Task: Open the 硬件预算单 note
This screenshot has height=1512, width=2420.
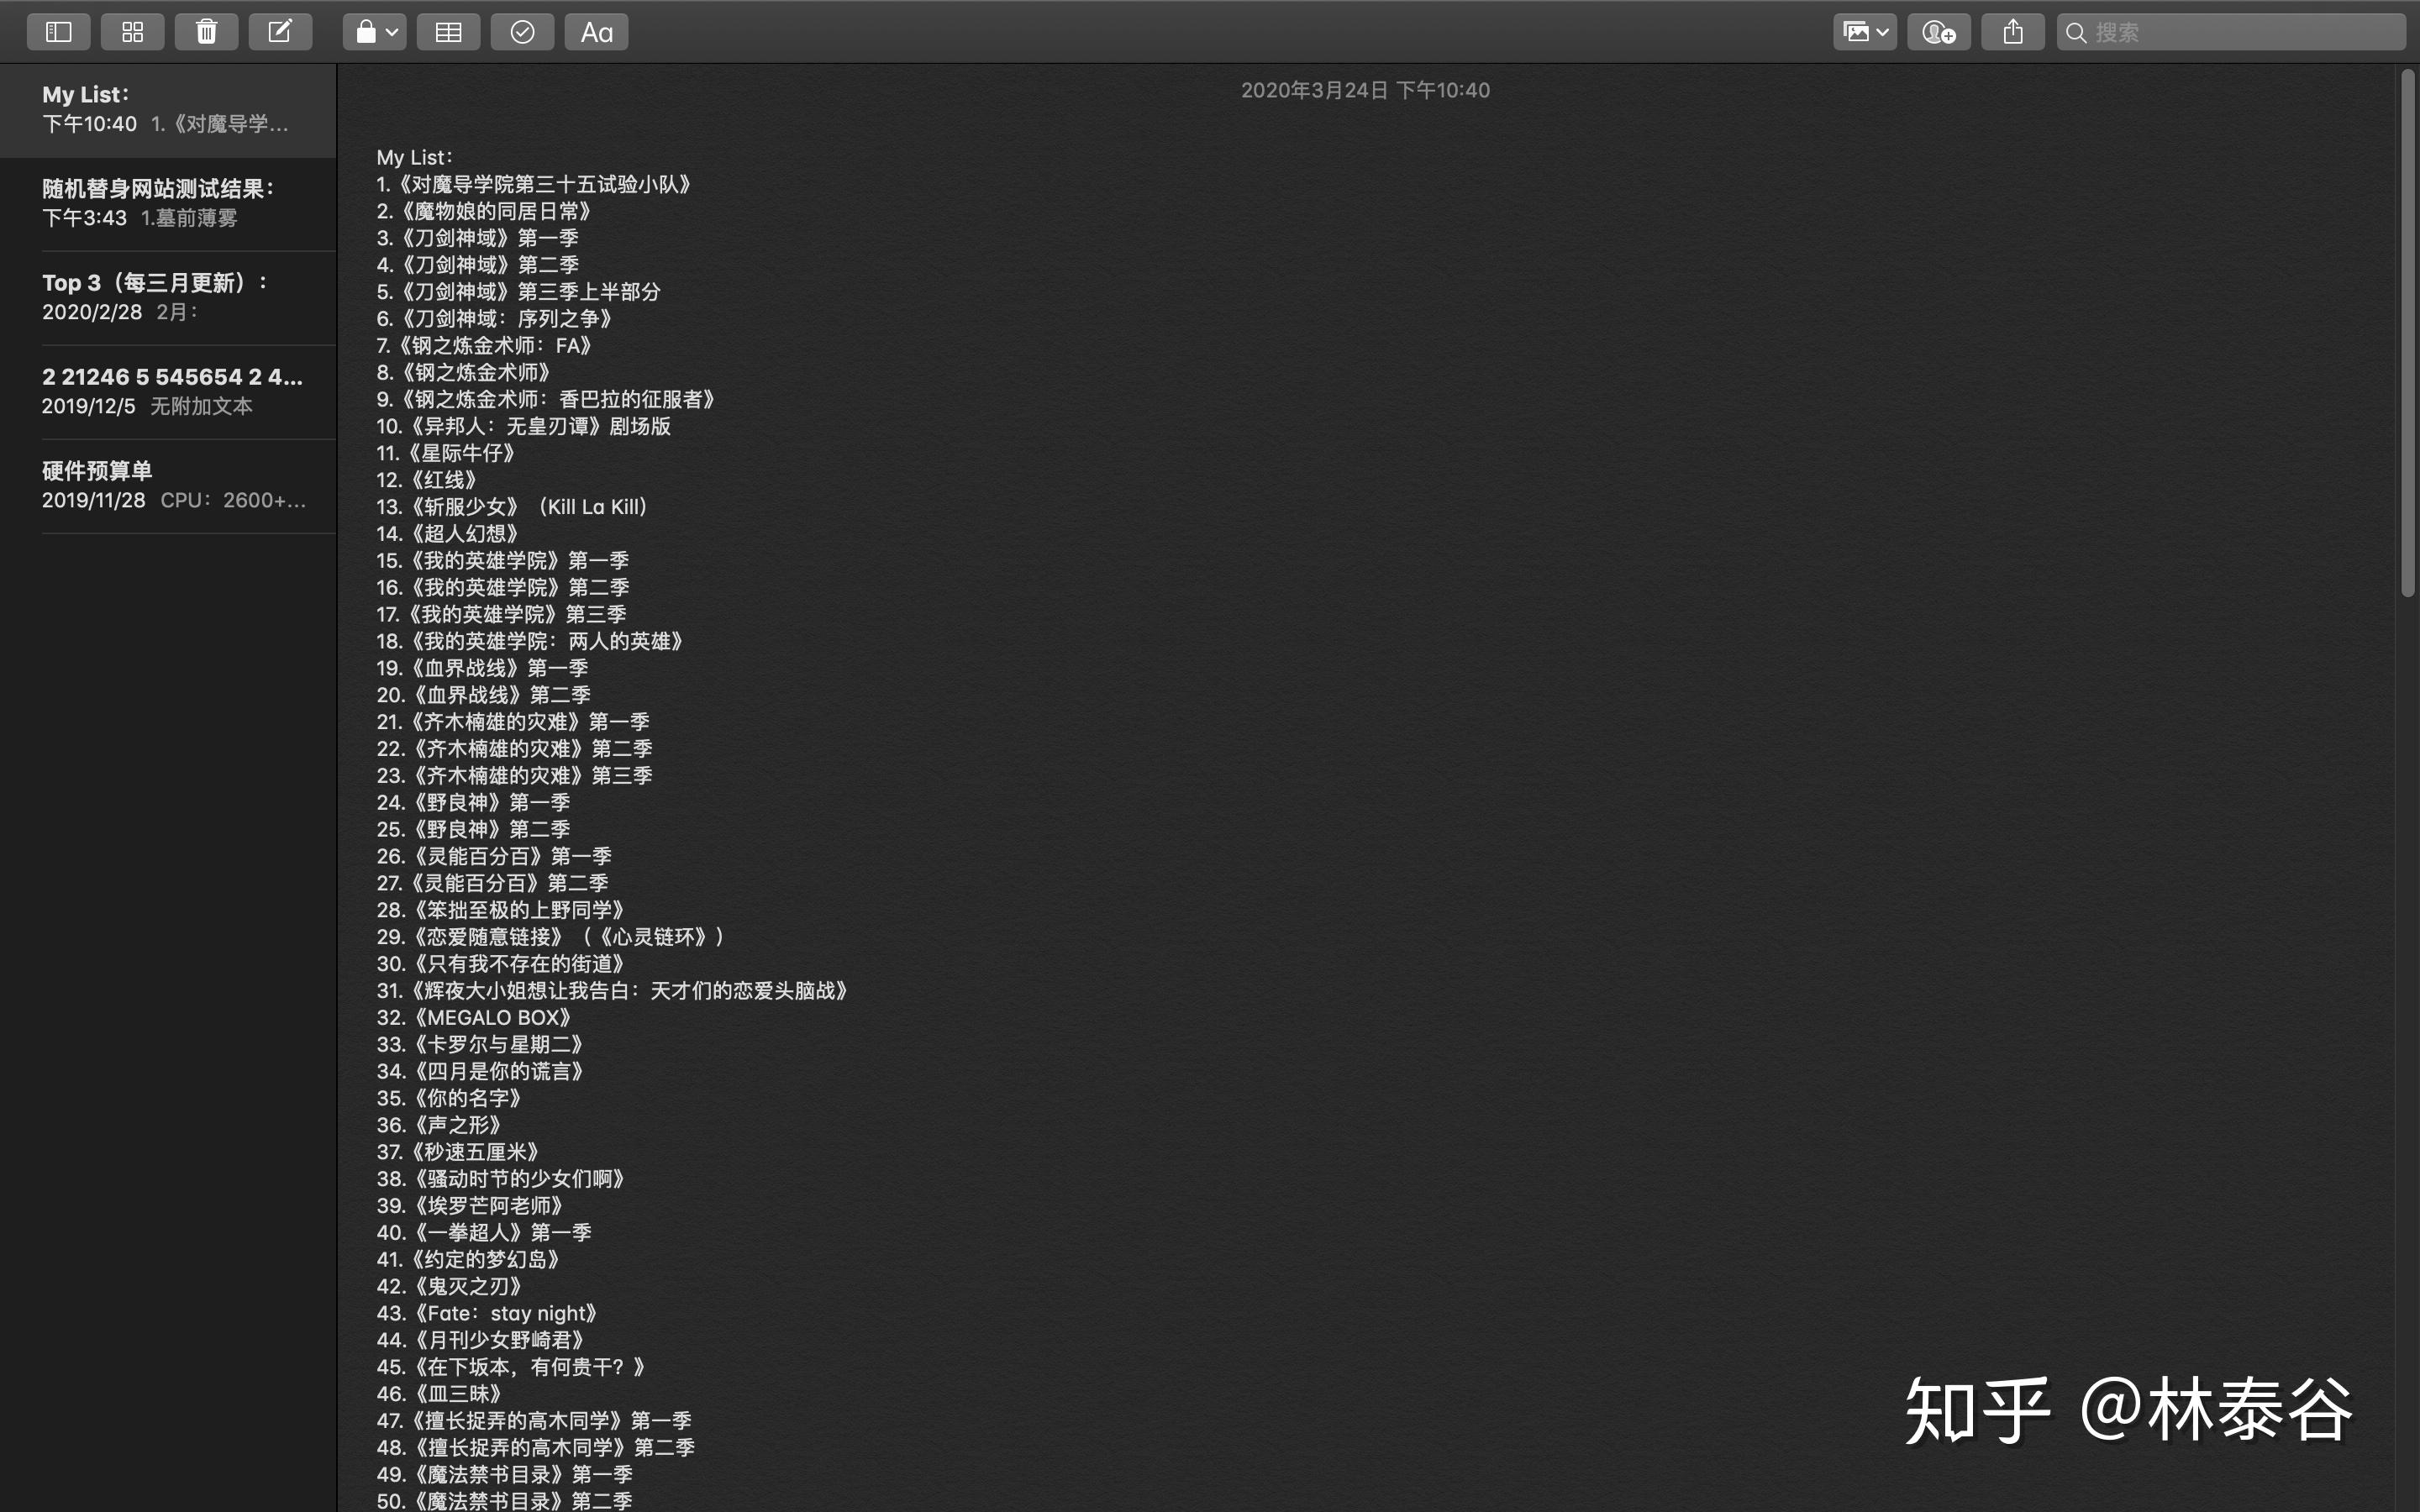Action: [168, 486]
